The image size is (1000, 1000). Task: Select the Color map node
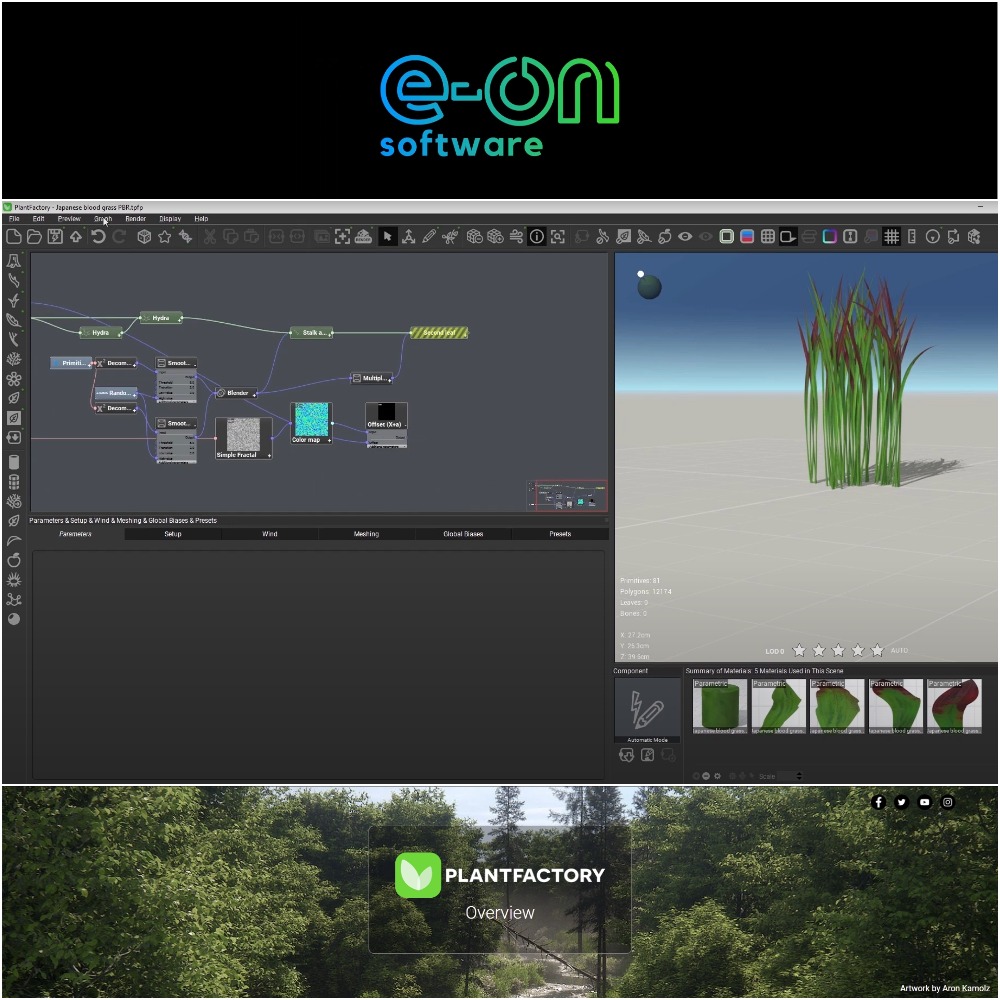[311, 423]
